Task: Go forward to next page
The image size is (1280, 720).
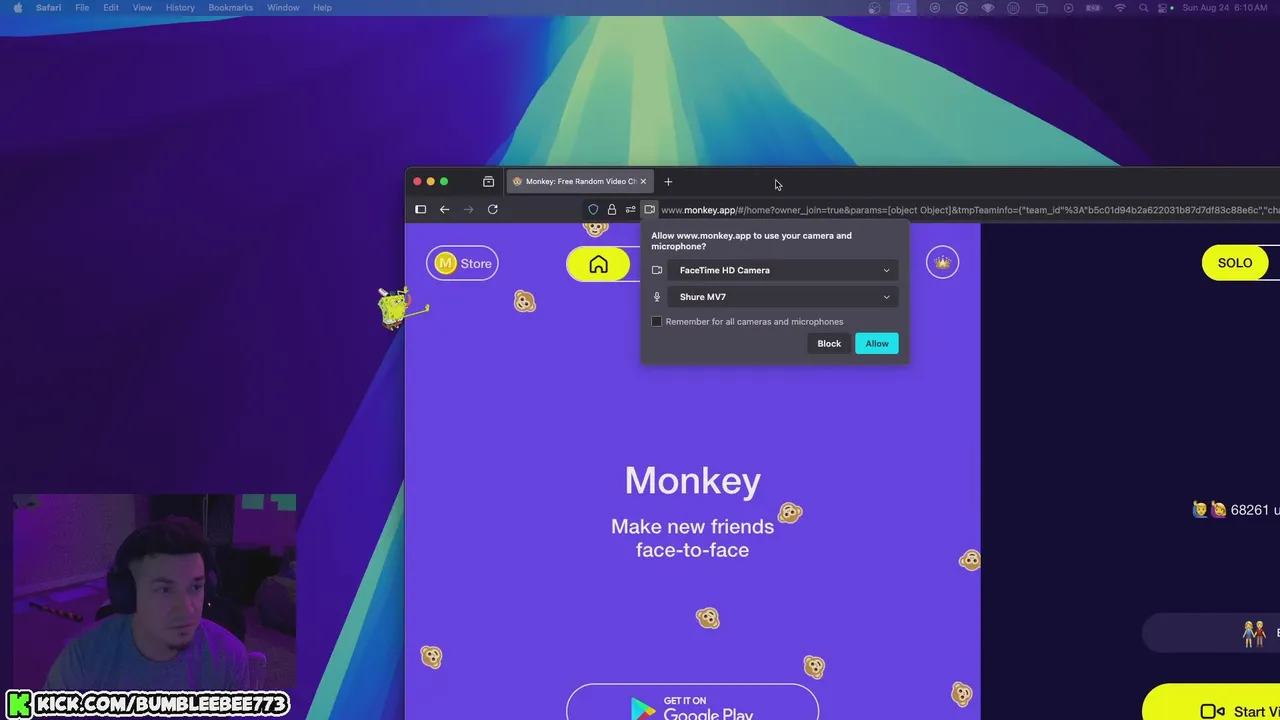Action: tap(468, 209)
